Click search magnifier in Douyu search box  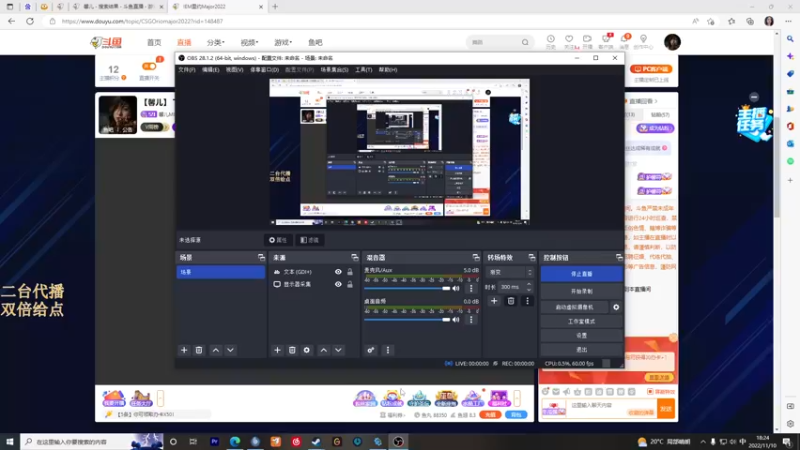pyautogui.click(x=525, y=42)
